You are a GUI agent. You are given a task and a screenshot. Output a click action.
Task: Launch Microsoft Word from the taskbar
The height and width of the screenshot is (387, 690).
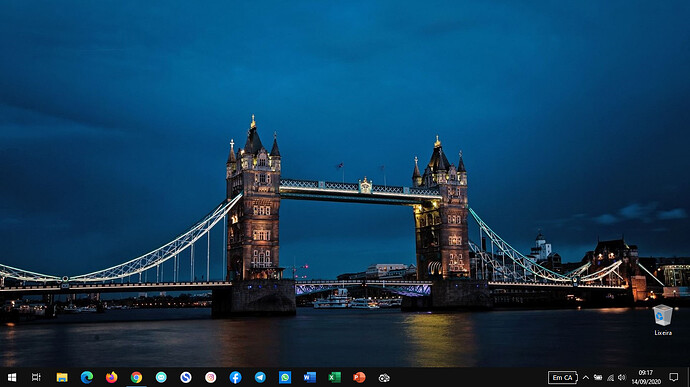tap(310, 377)
